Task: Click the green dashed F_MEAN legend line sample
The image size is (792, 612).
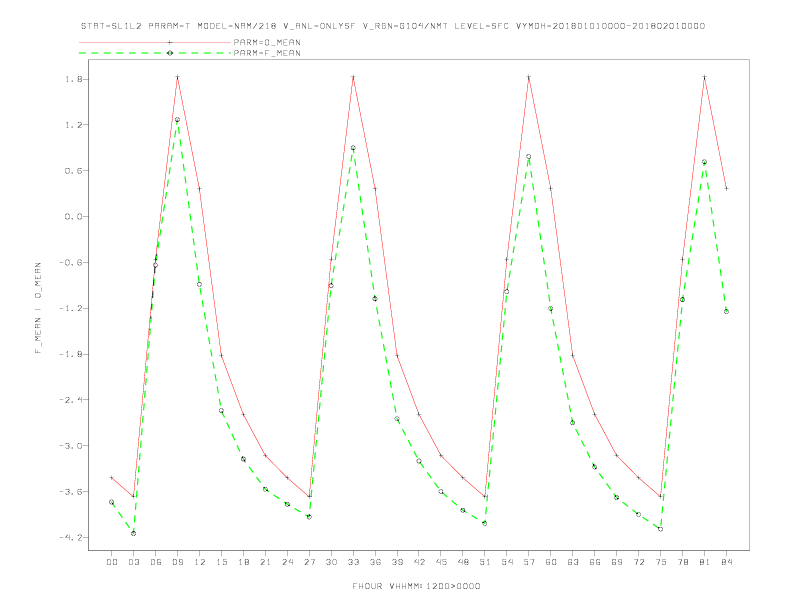Action: coord(155,53)
